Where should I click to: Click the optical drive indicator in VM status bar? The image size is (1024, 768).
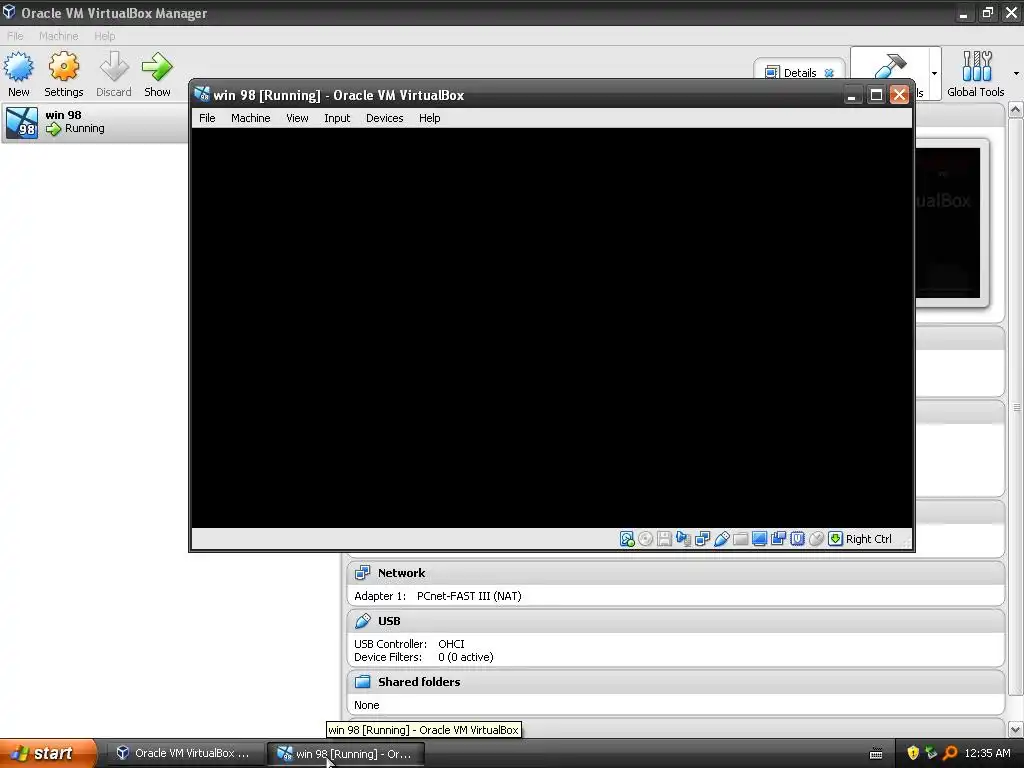tap(645, 539)
